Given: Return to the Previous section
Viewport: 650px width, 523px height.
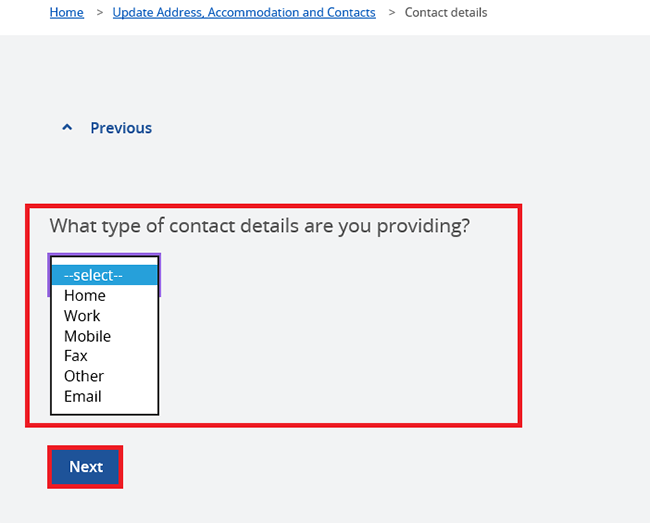Looking at the screenshot, I should [x=121, y=128].
